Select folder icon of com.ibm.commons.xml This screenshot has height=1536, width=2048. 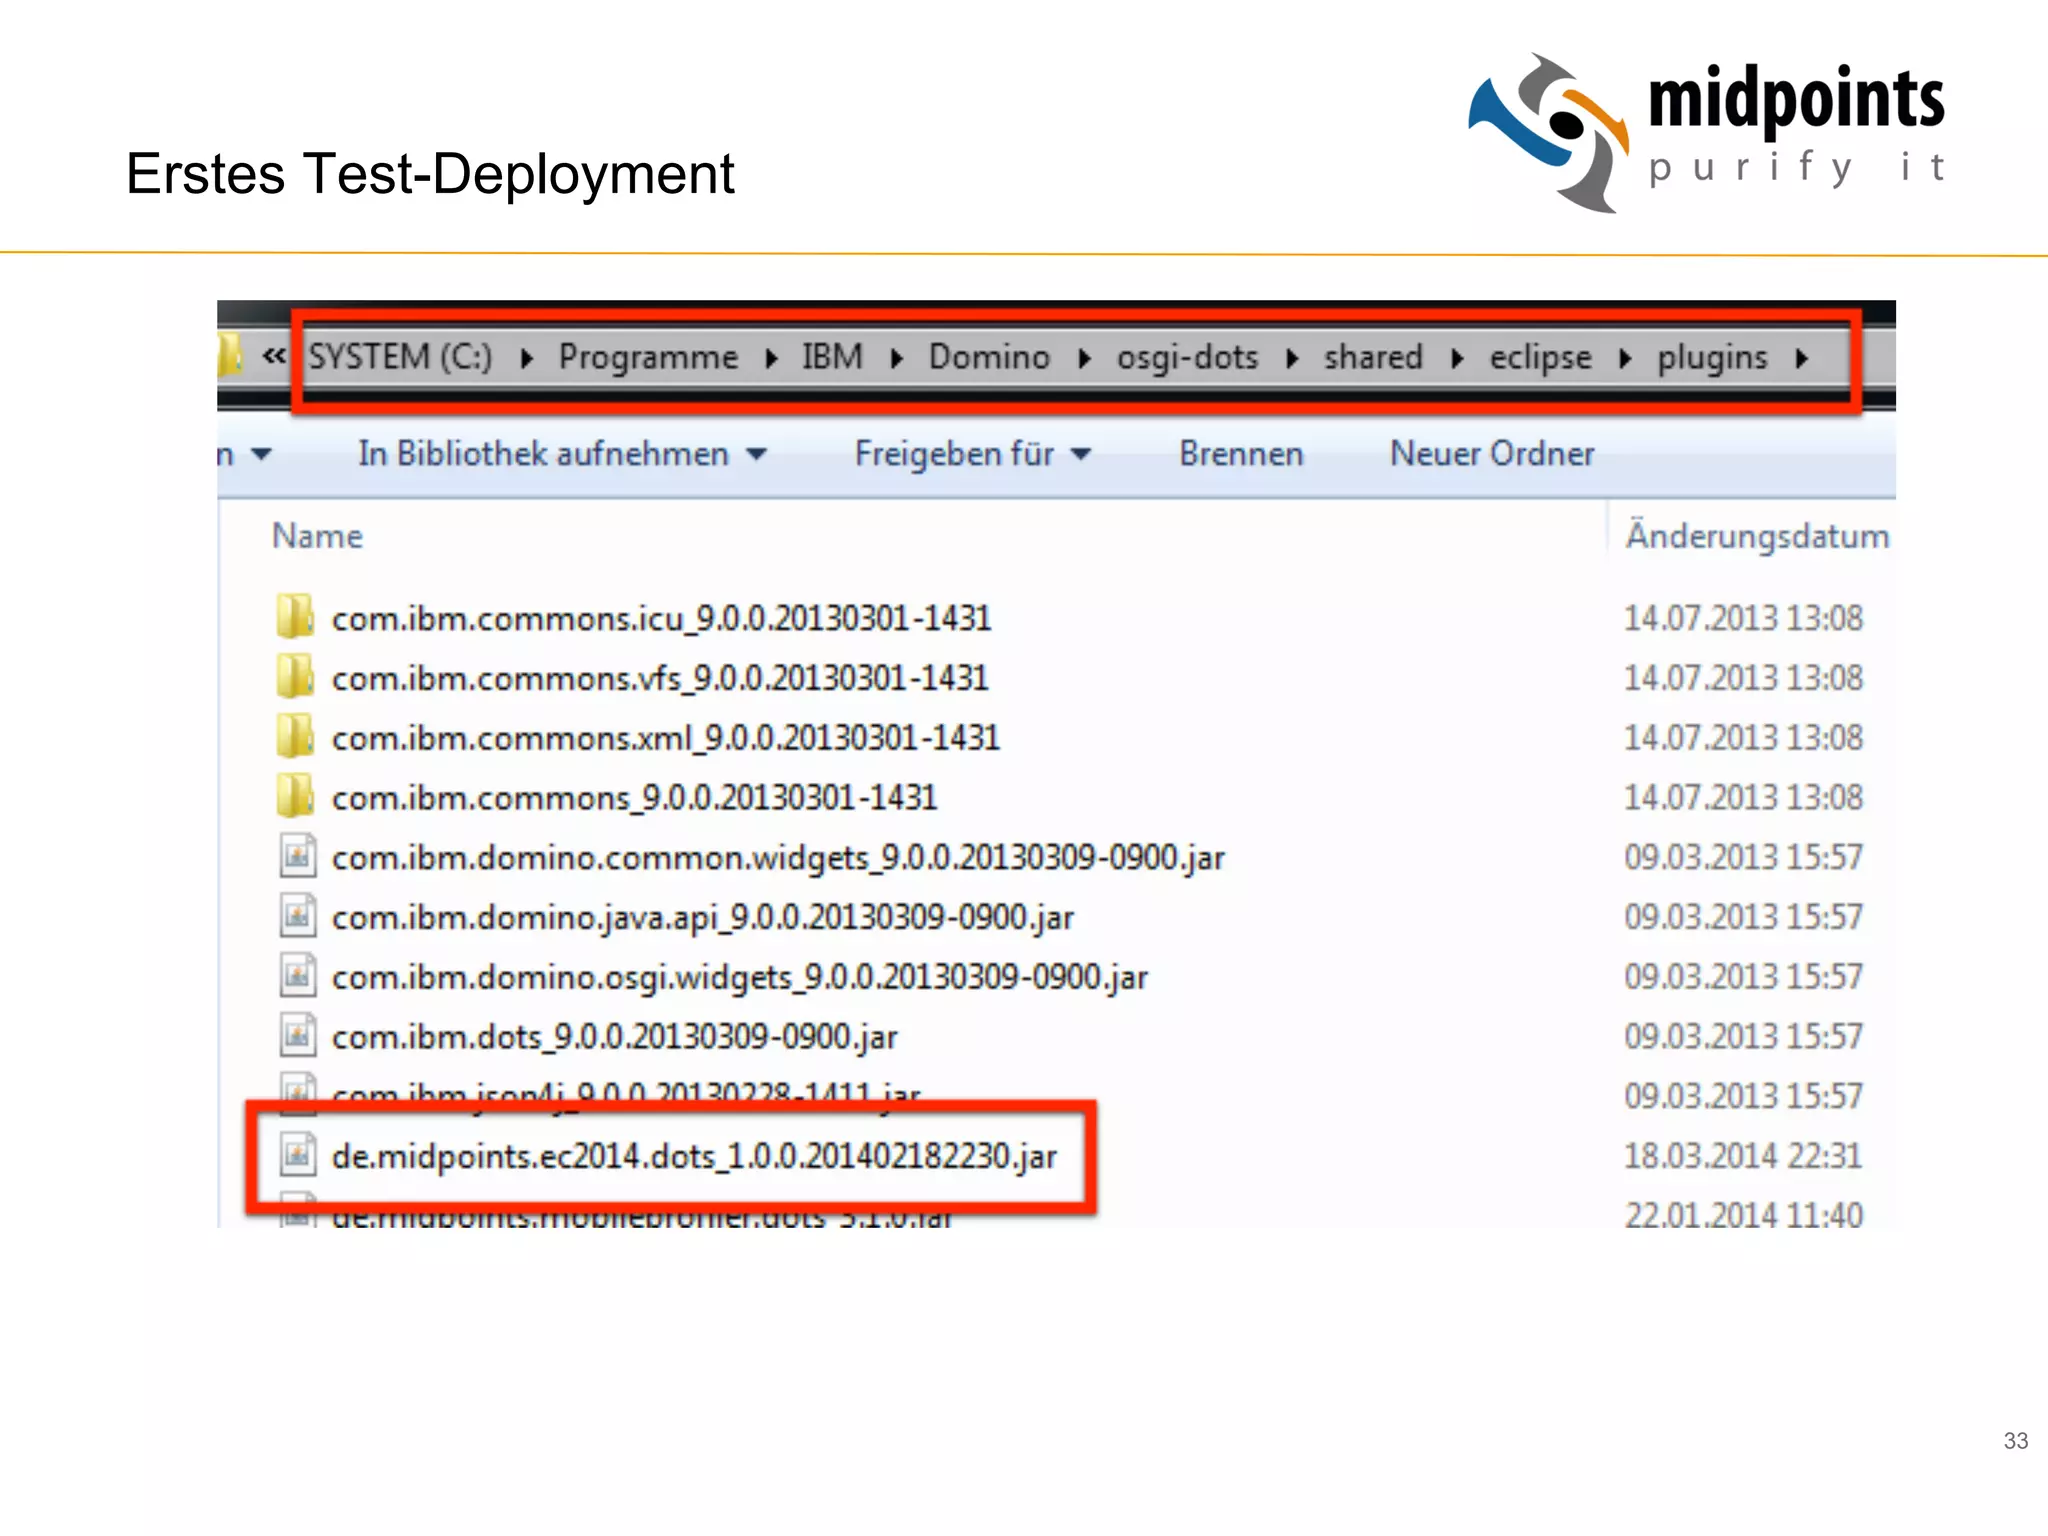tap(295, 736)
